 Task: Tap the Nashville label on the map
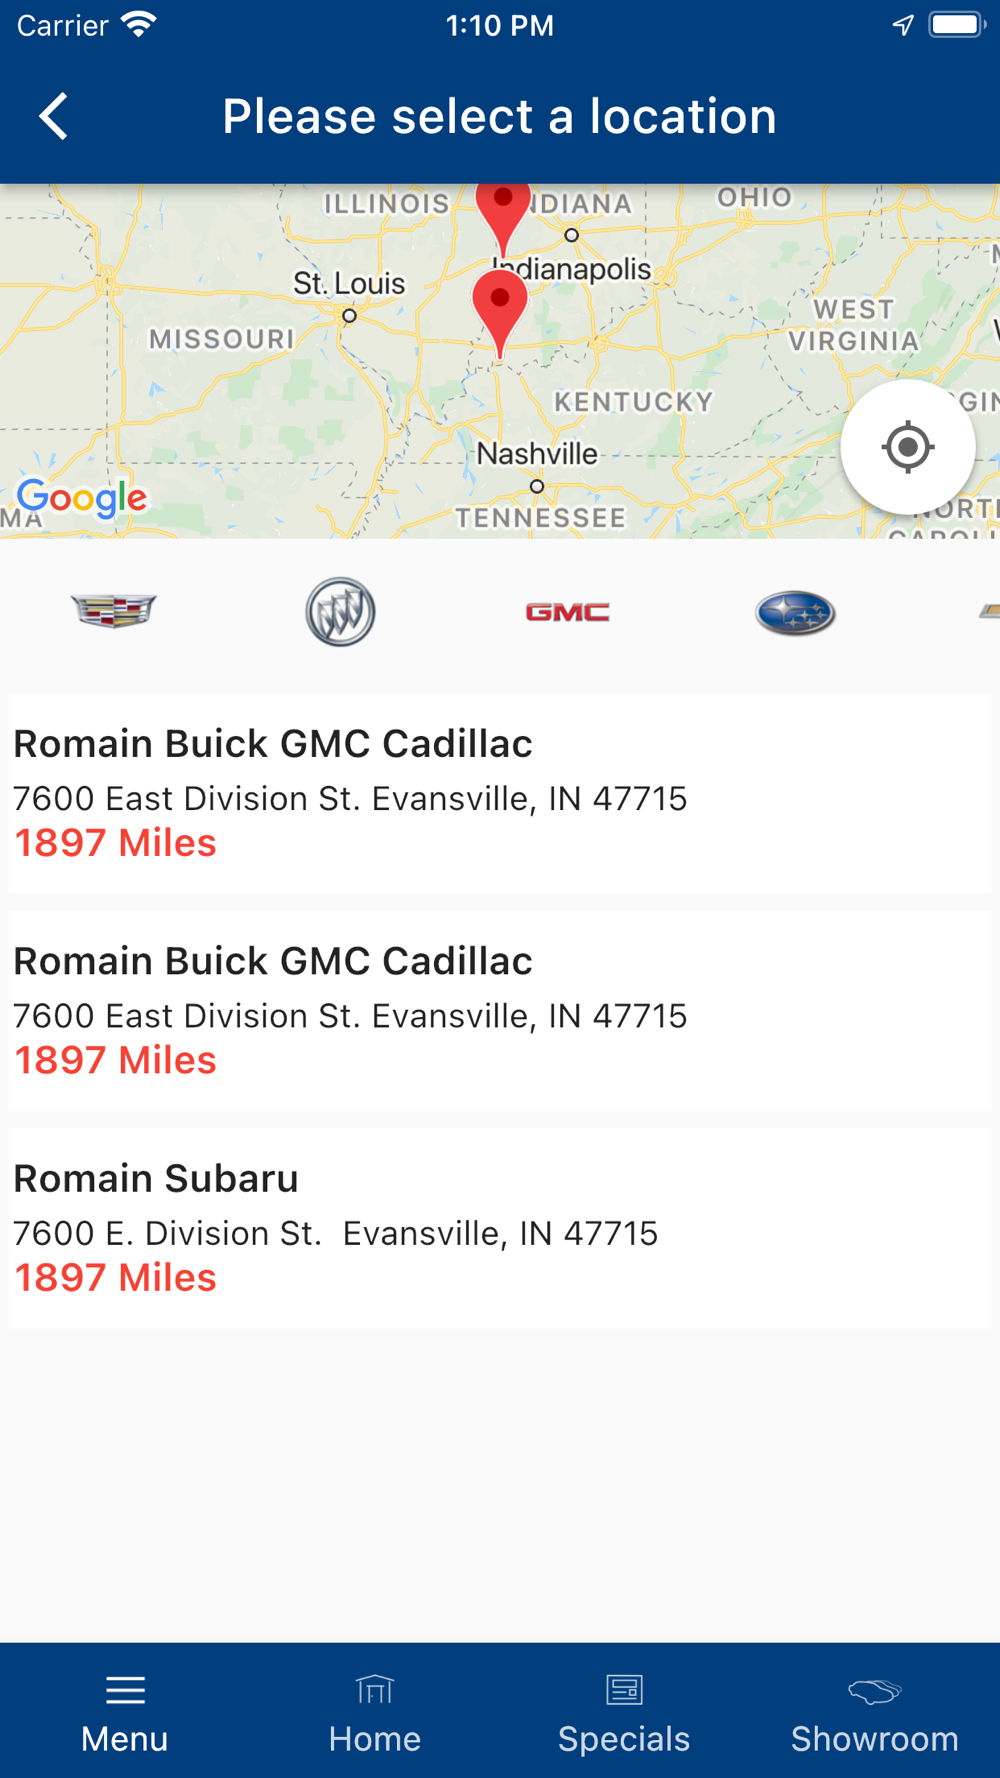pos(537,454)
